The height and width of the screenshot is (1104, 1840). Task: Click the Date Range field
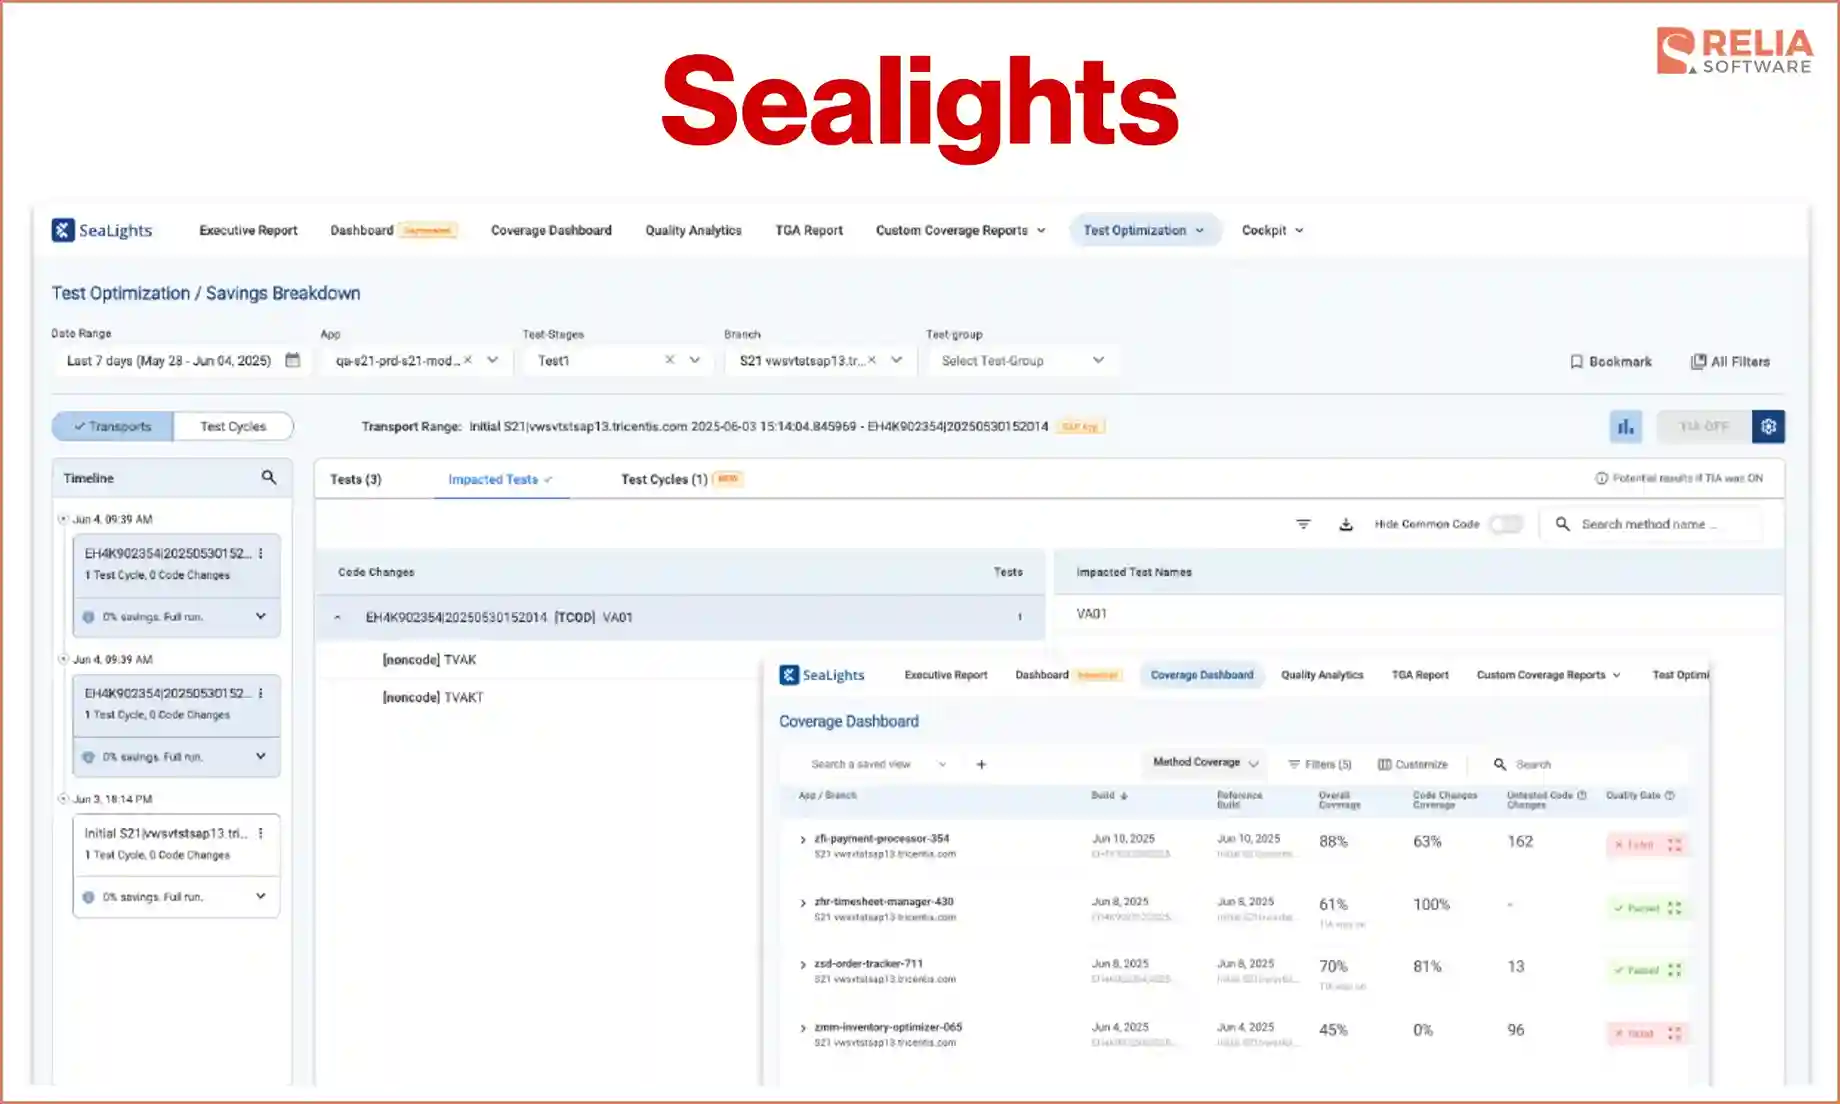pyautogui.click(x=180, y=360)
